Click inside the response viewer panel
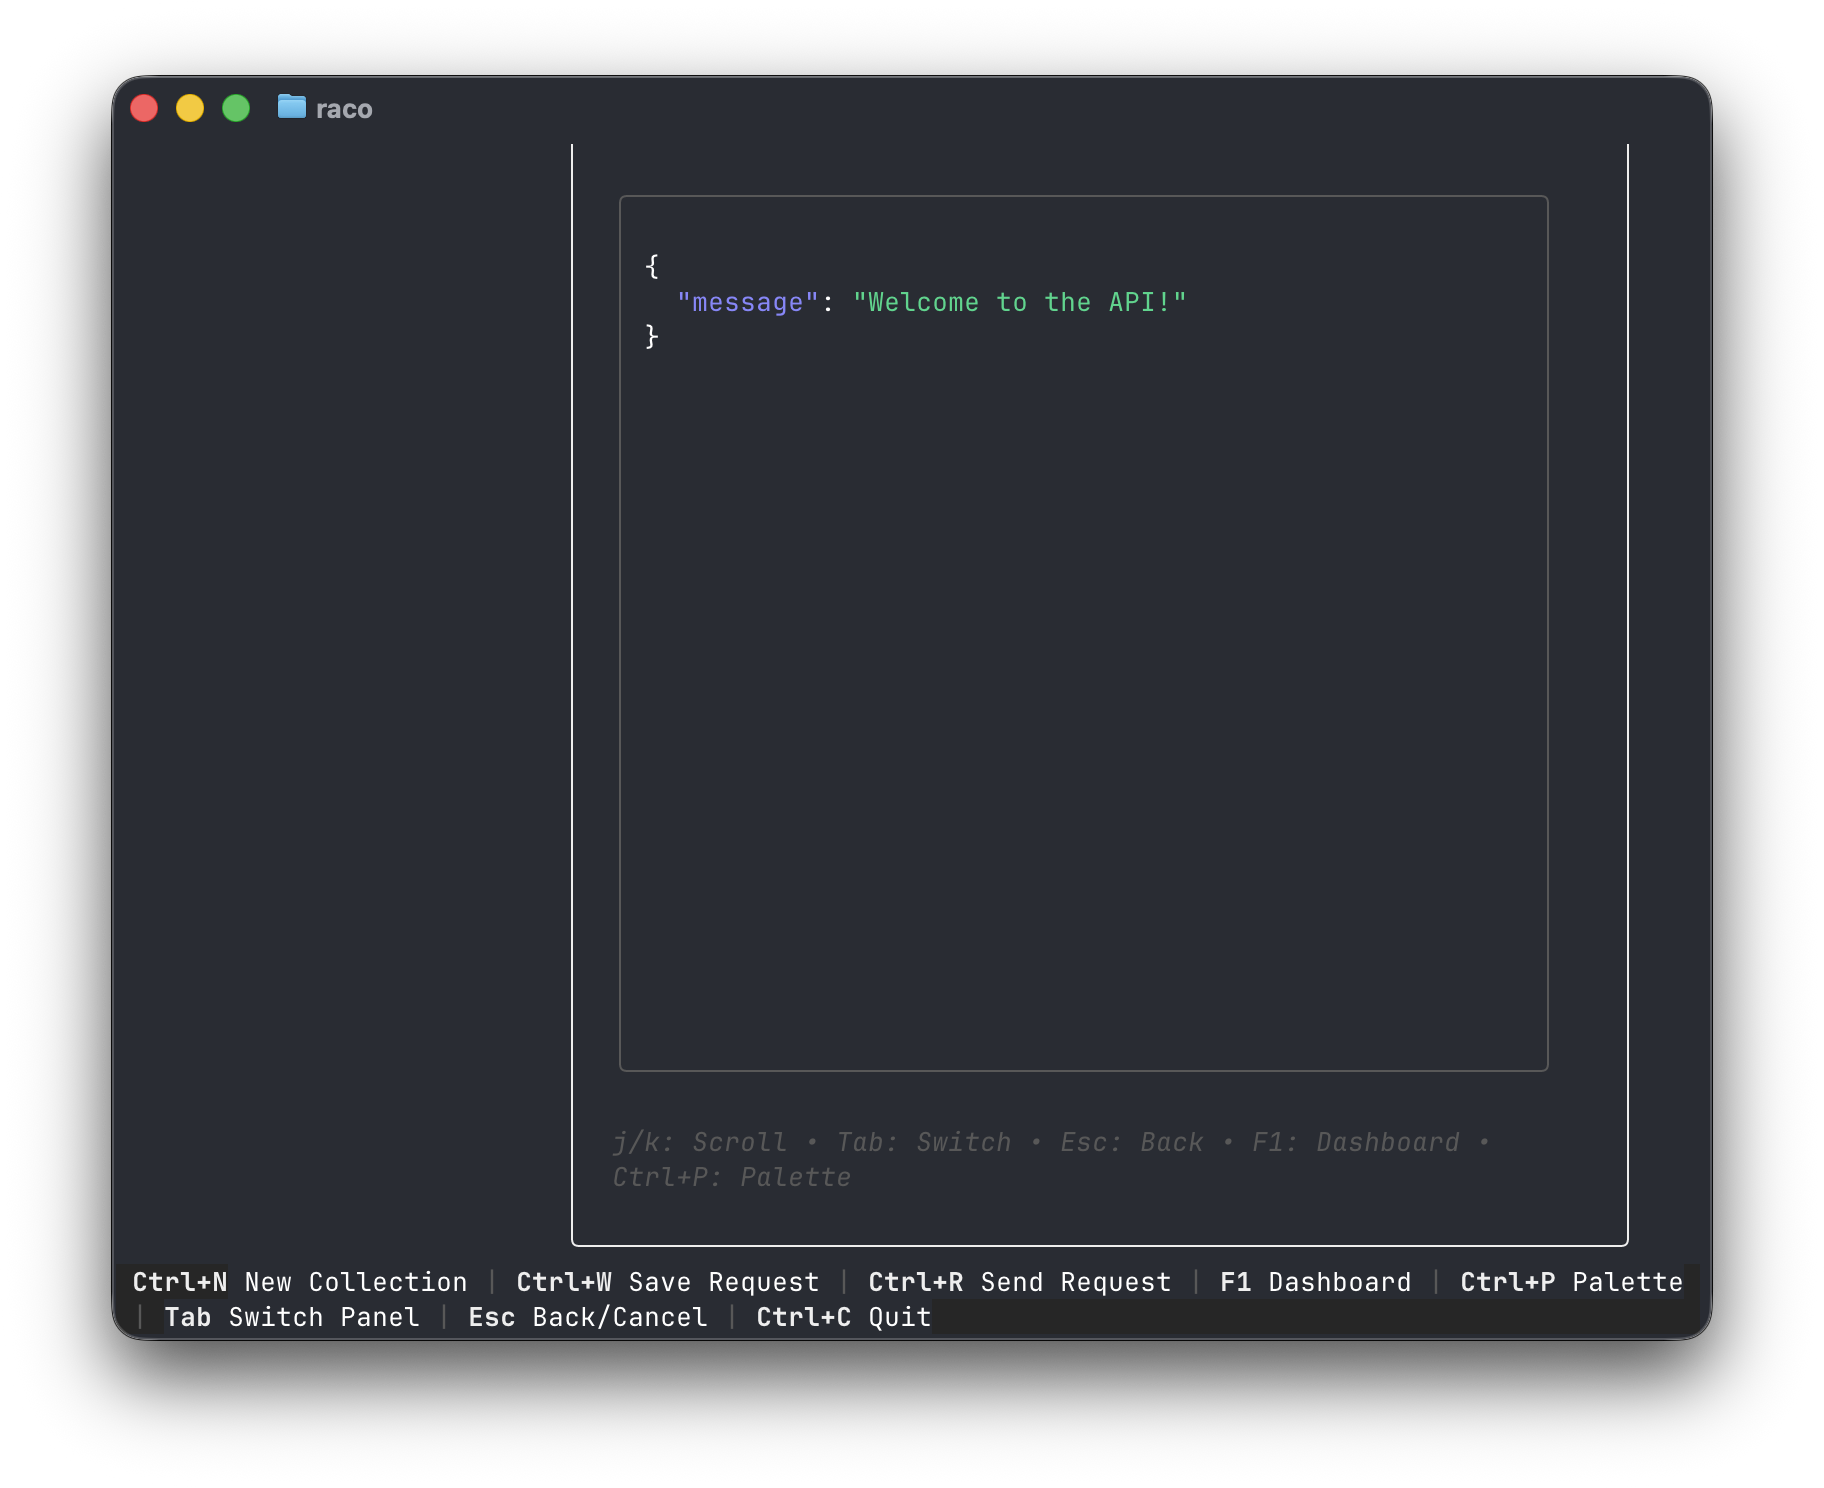The image size is (1824, 1488). pos(1083,700)
